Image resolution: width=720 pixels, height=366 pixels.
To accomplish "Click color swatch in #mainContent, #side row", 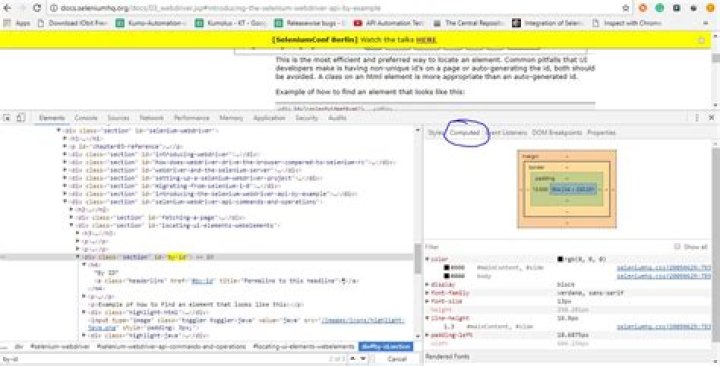I will point(447,268).
